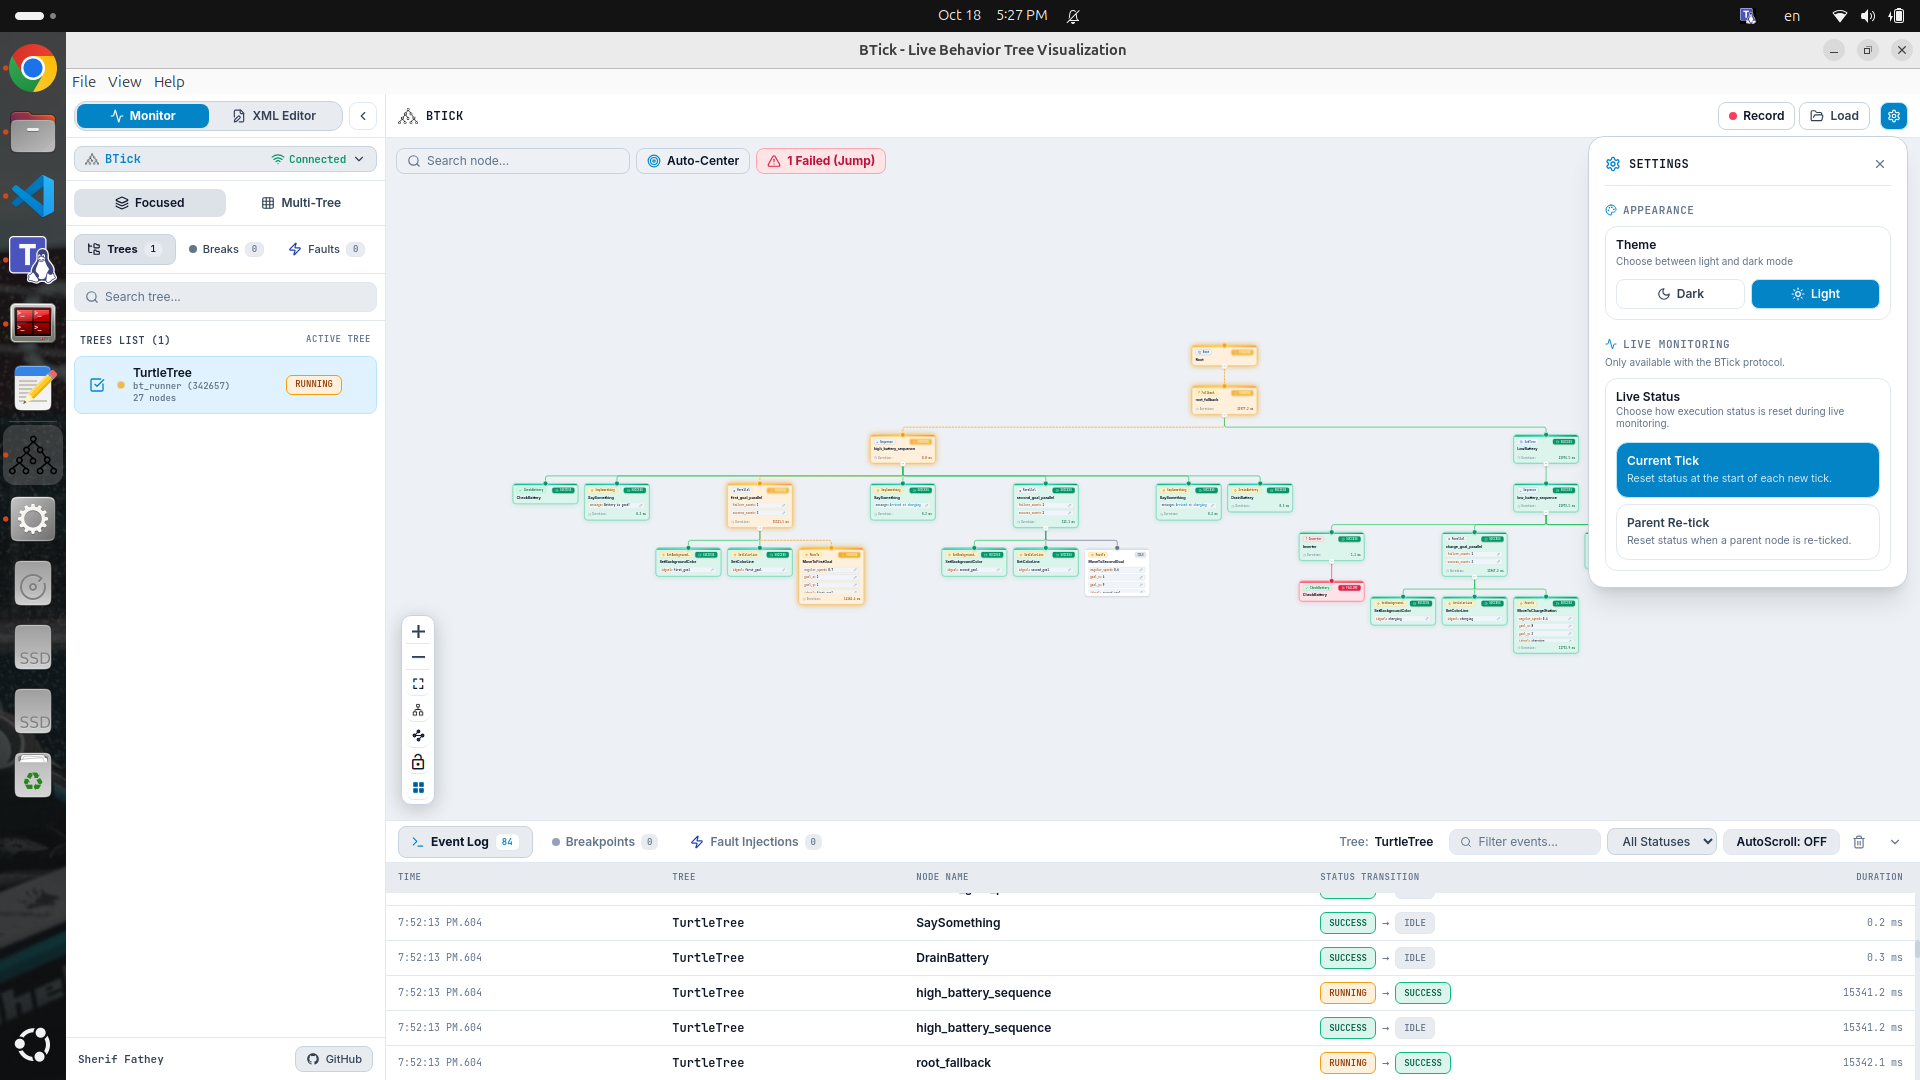Open the settings gear in top bar
Screen dimensions: 1920x1080
(x=1893, y=116)
